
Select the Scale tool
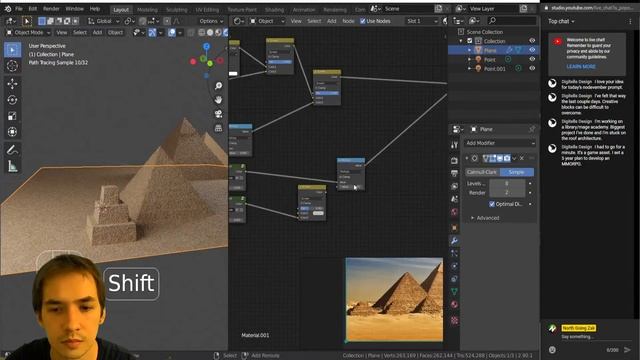coord(12,116)
